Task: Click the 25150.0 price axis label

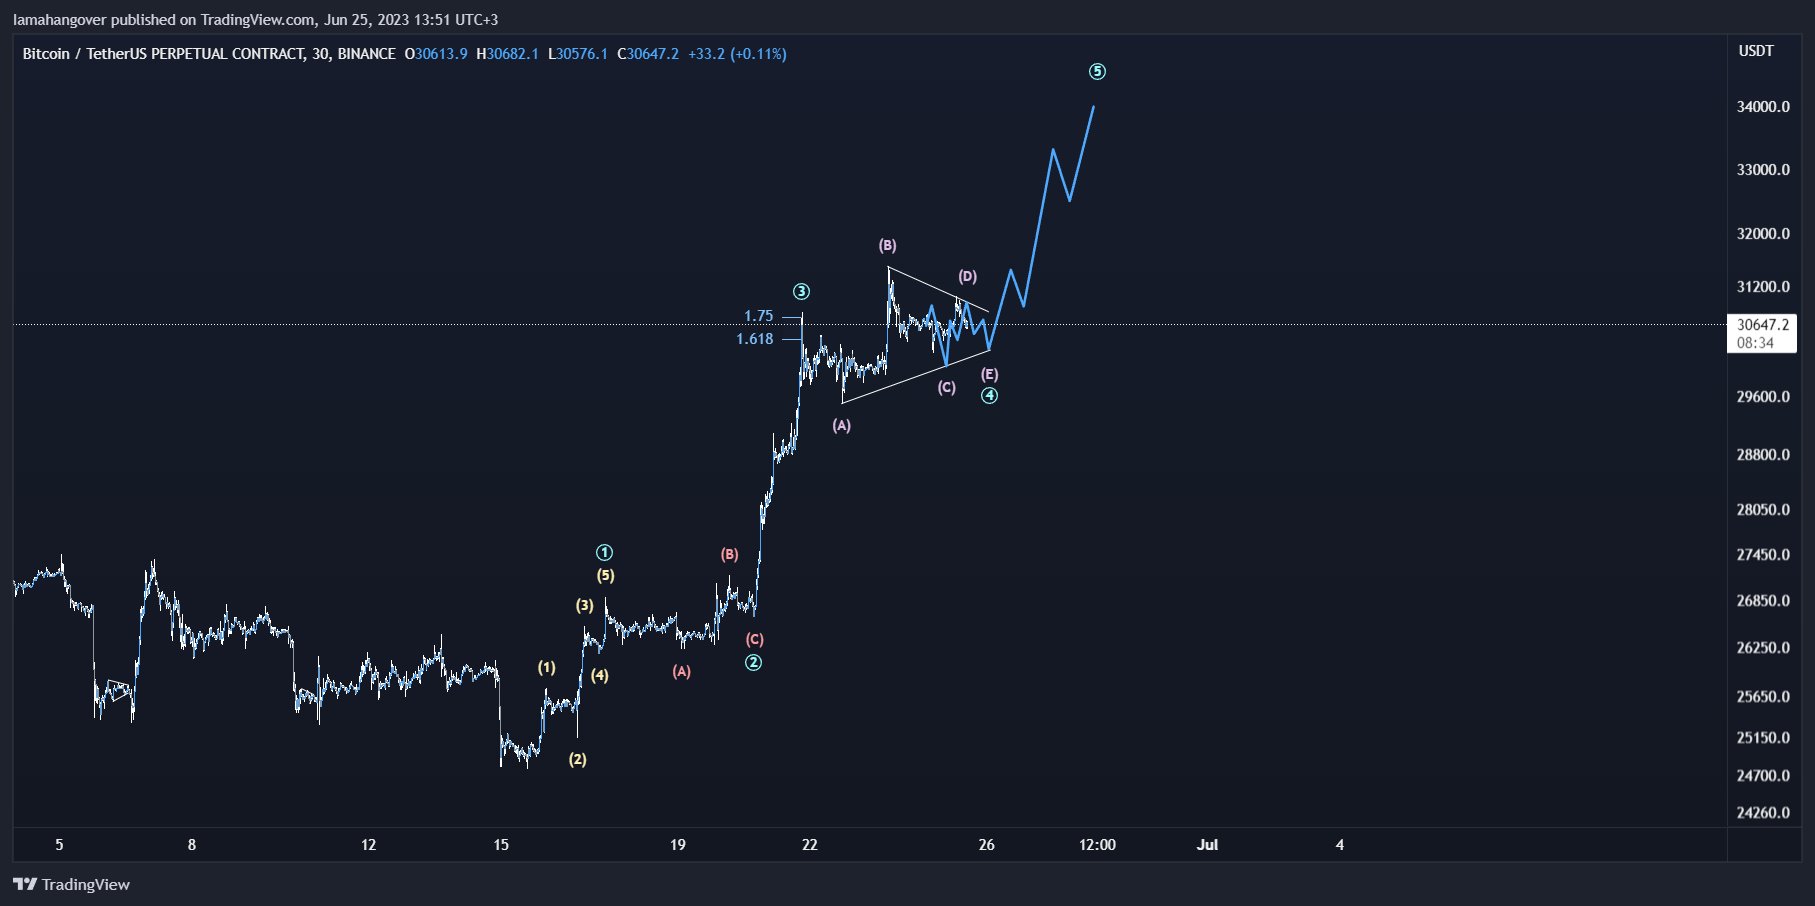Action: coord(1763,738)
